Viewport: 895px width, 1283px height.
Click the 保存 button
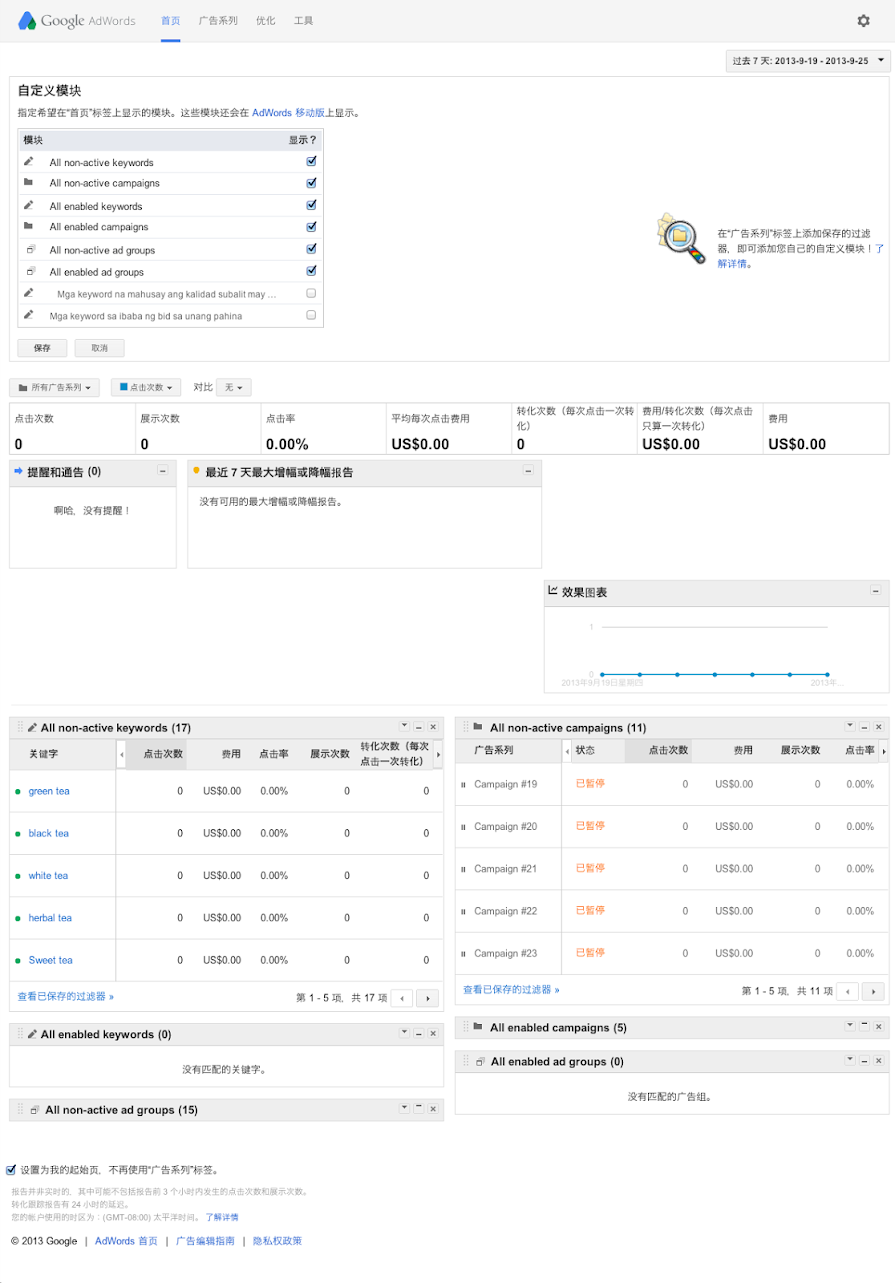coord(42,348)
